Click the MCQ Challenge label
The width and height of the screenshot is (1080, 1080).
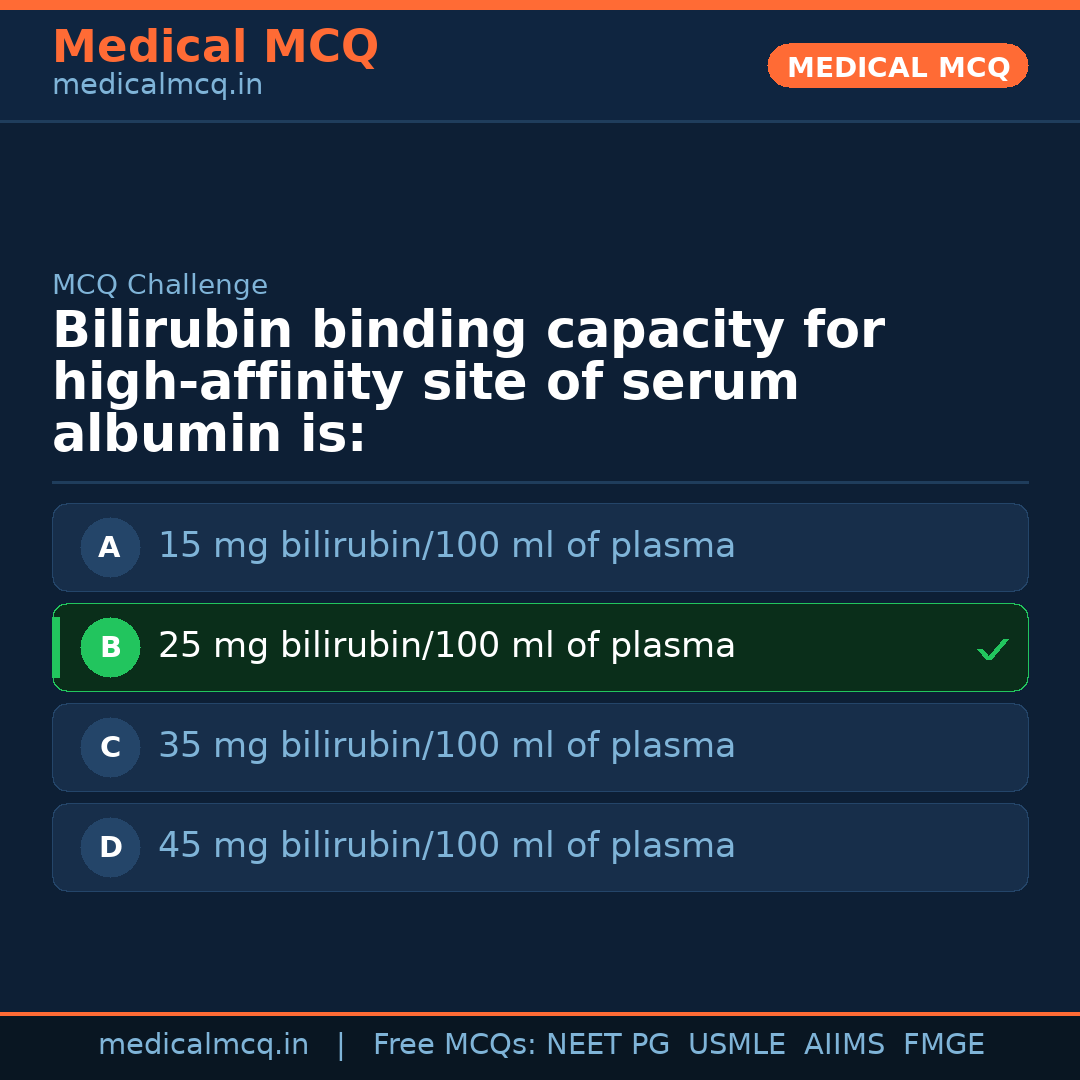(160, 286)
